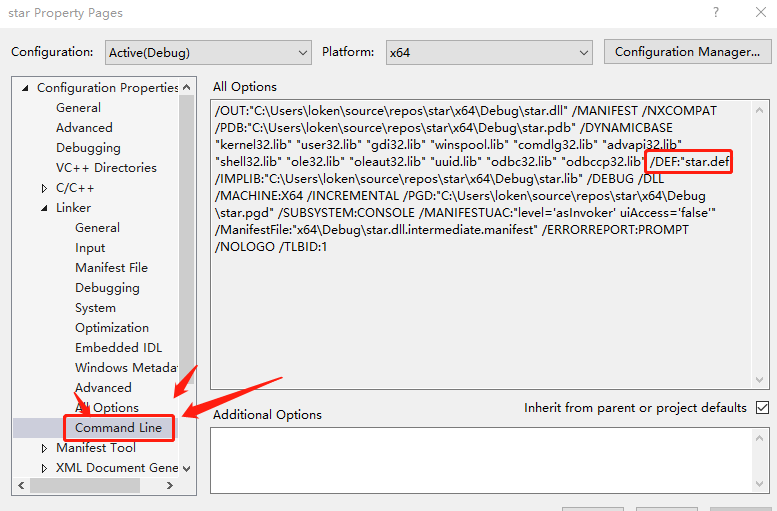Click the help question mark icon
The image size is (777, 511).
[x=715, y=13]
